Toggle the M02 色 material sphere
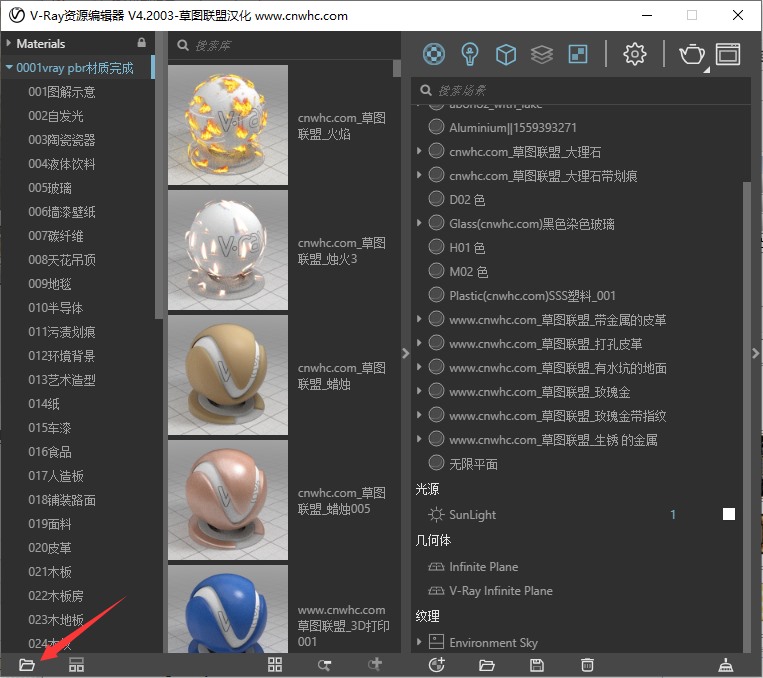This screenshot has width=763, height=678. [x=436, y=271]
